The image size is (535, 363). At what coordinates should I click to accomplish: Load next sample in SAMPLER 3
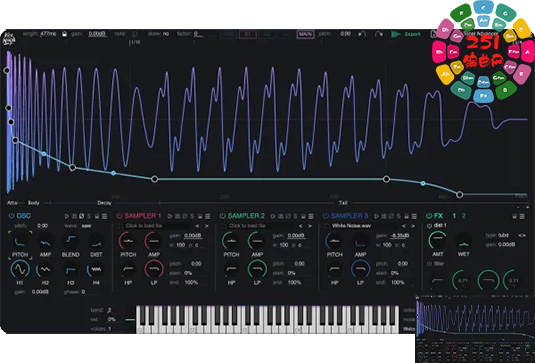pos(413,226)
